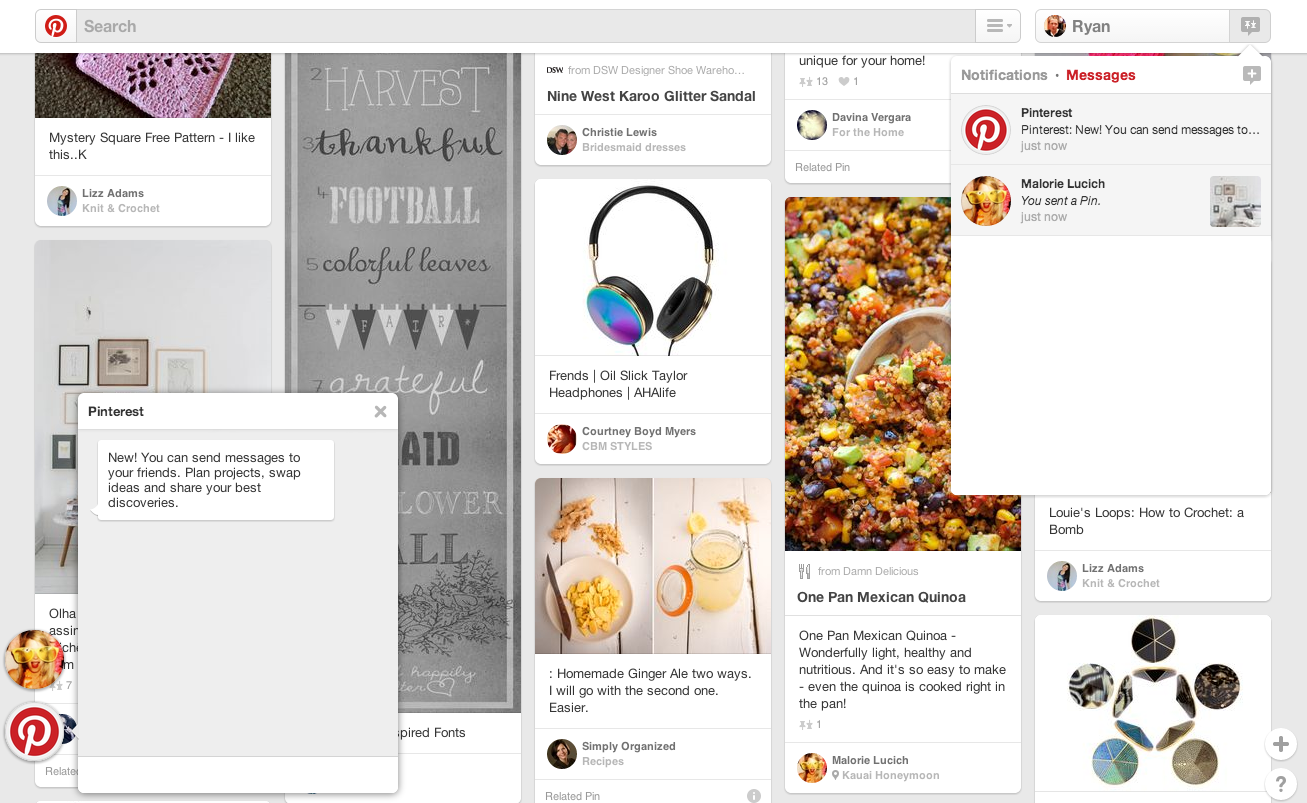Compose a new message with plus icon
1307x803 pixels.
point(1252,75)
